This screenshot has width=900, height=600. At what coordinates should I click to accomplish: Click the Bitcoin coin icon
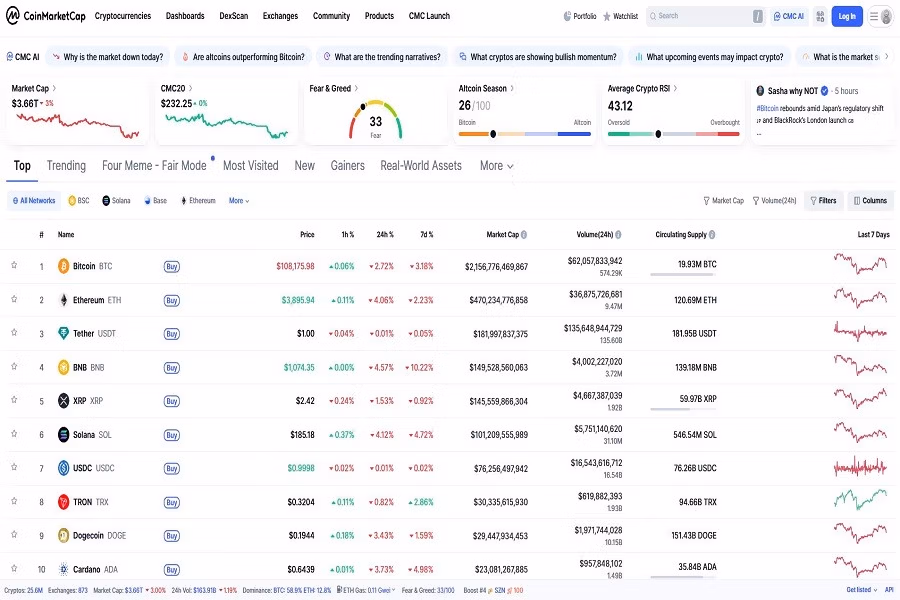[63, 266]
